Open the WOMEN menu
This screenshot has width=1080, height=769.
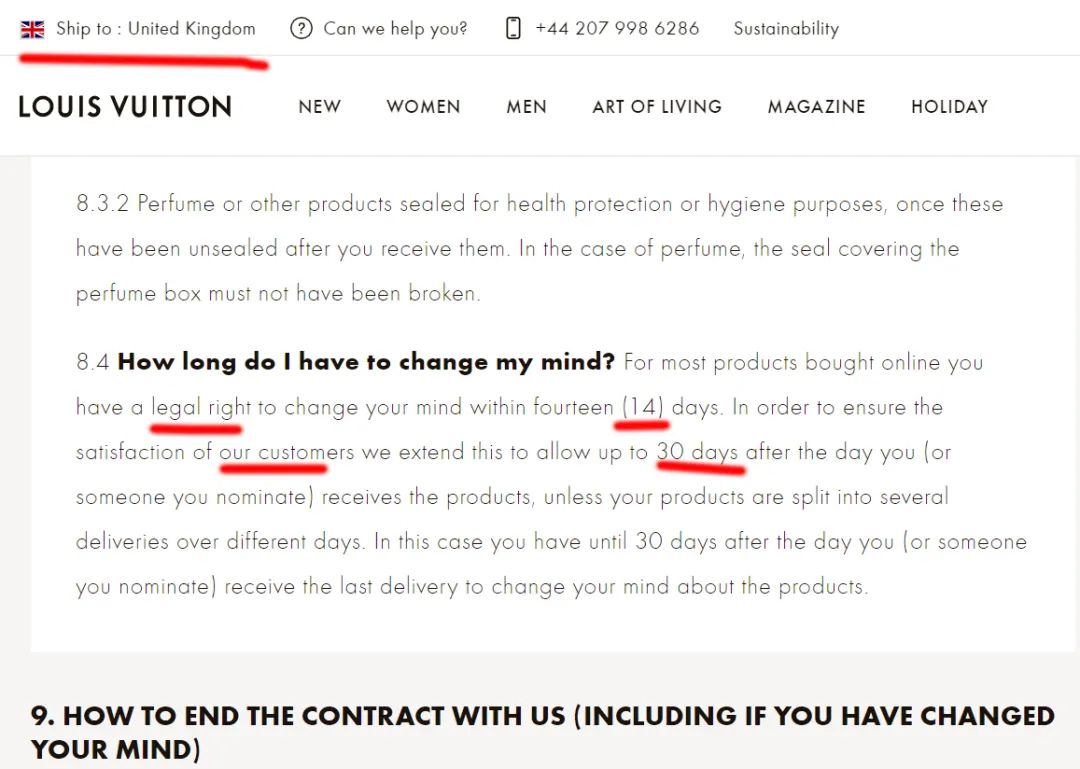(x=423, y=107)
